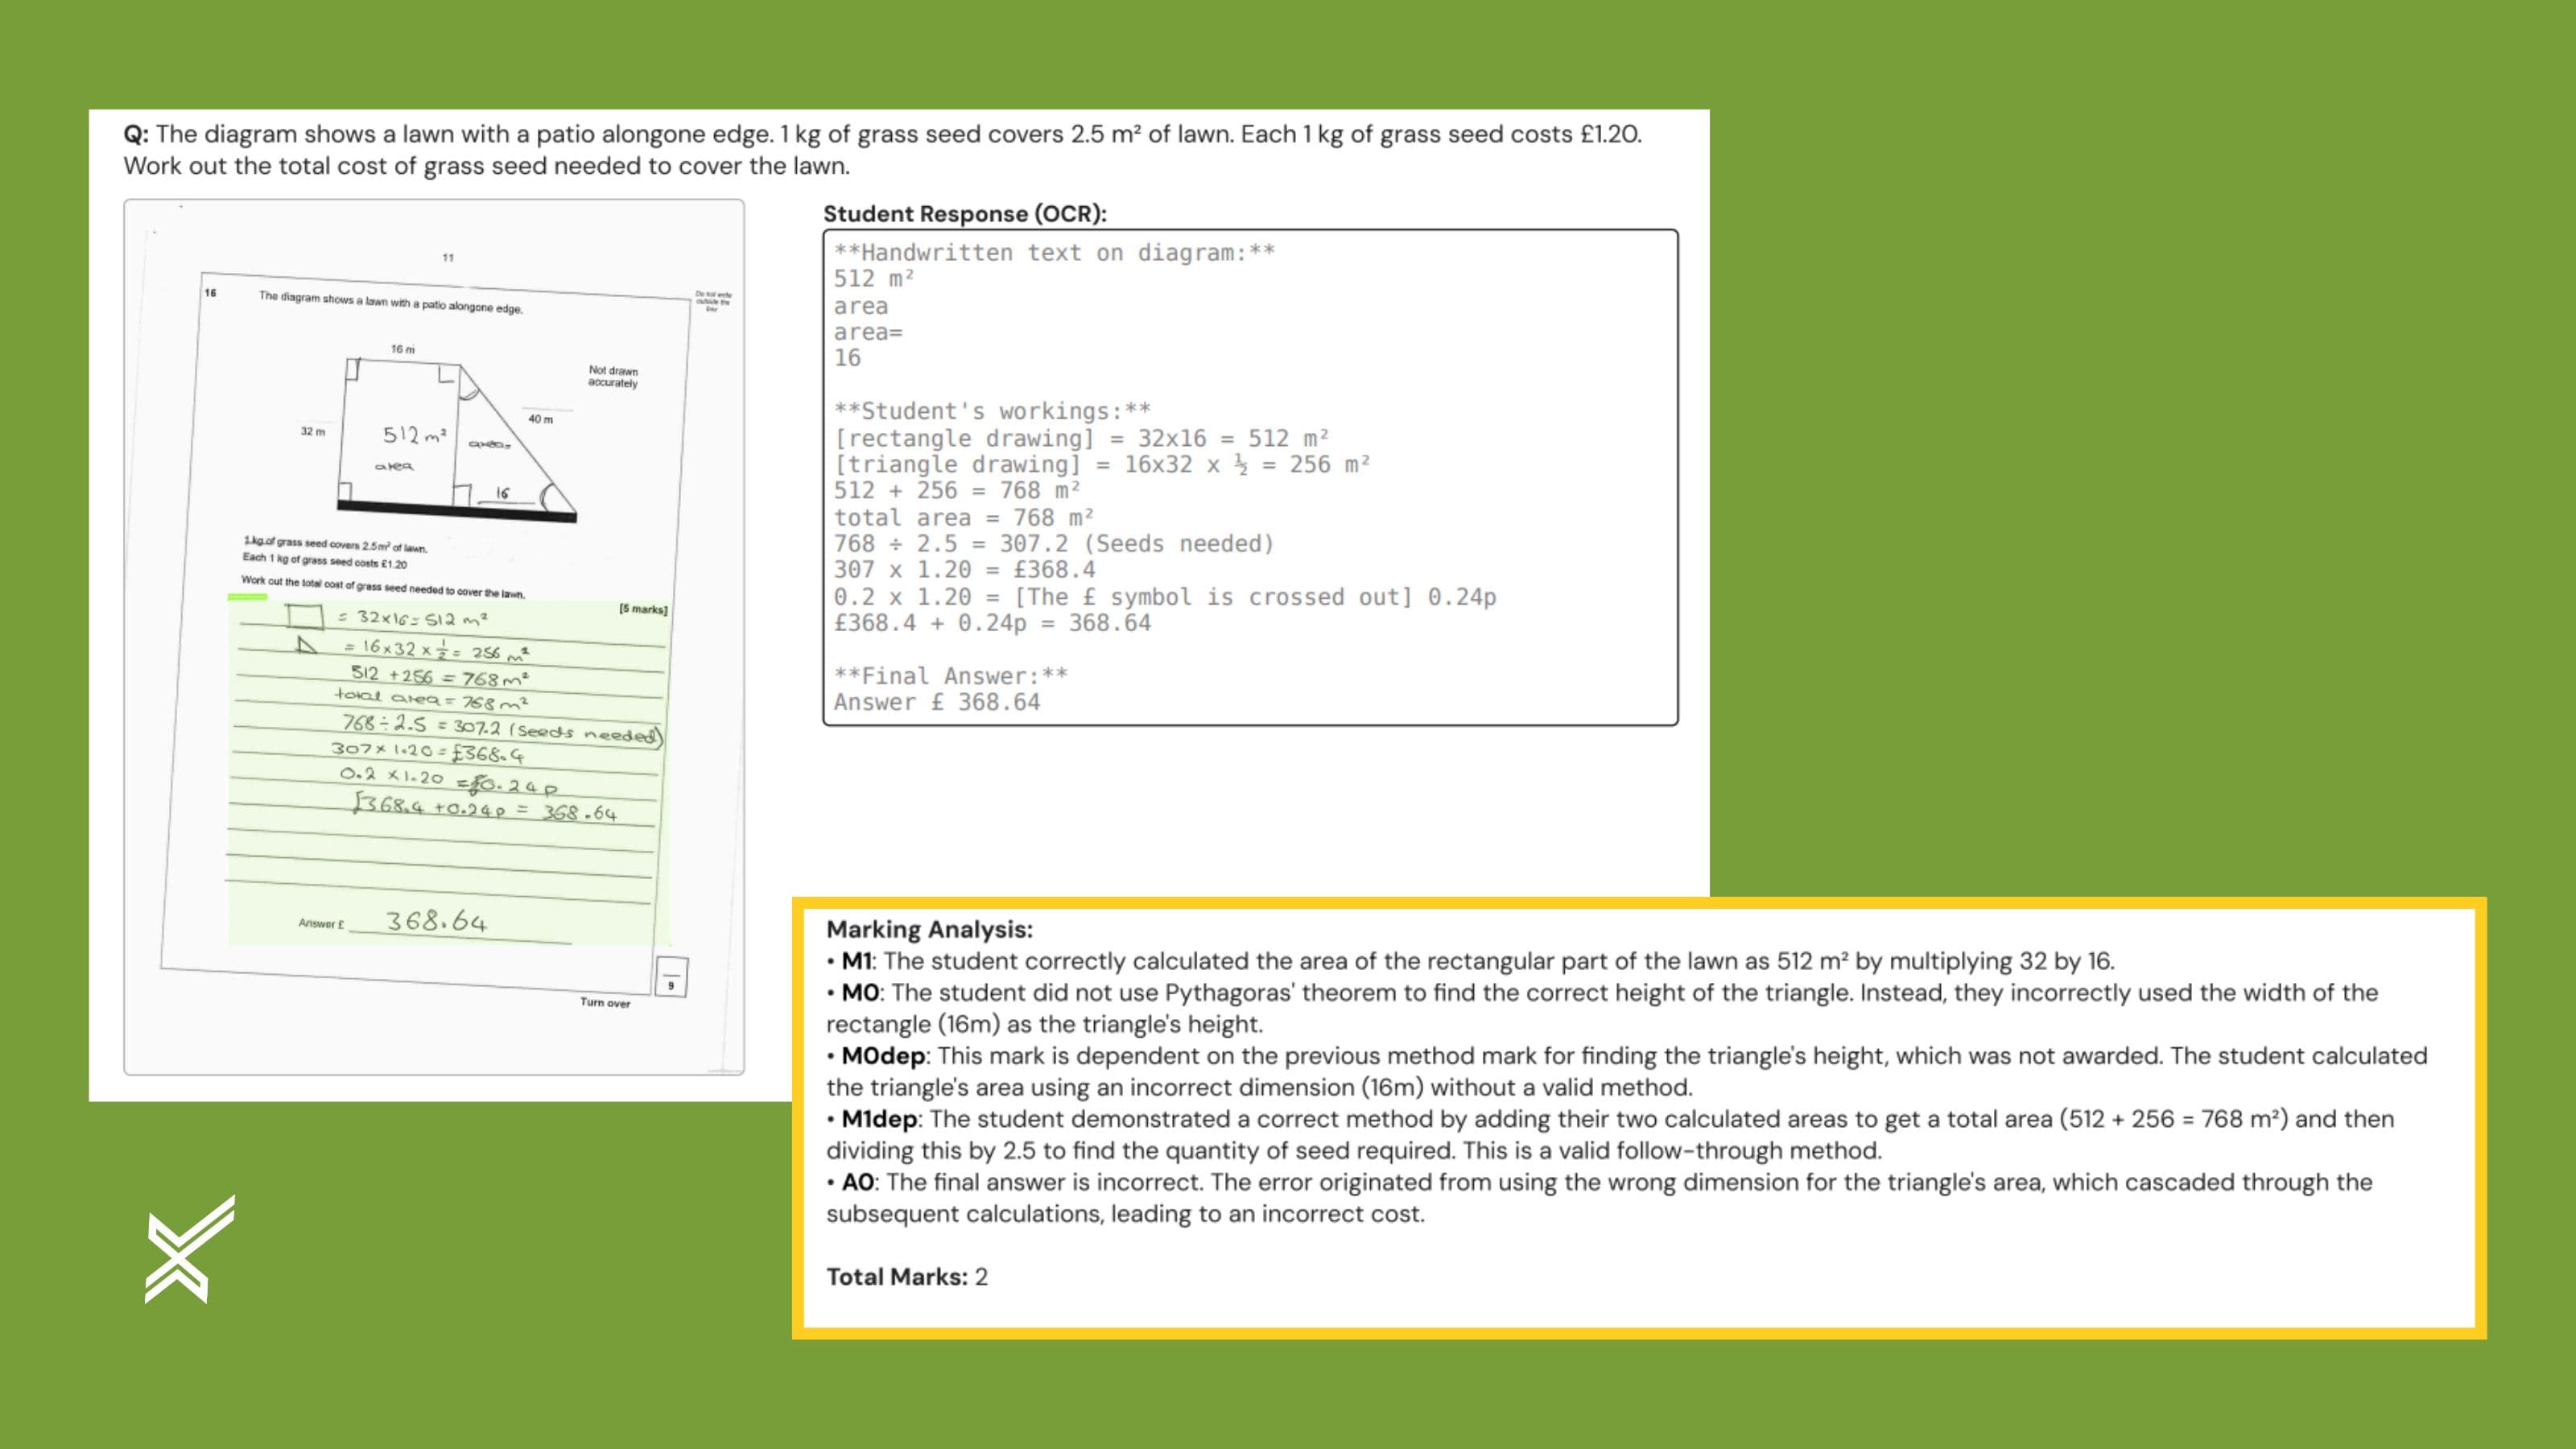Click the 'Student Response (OCR):' heading
This screenshot has height=1449, width=2576.
pyautogui.click(x=964, y=213)
